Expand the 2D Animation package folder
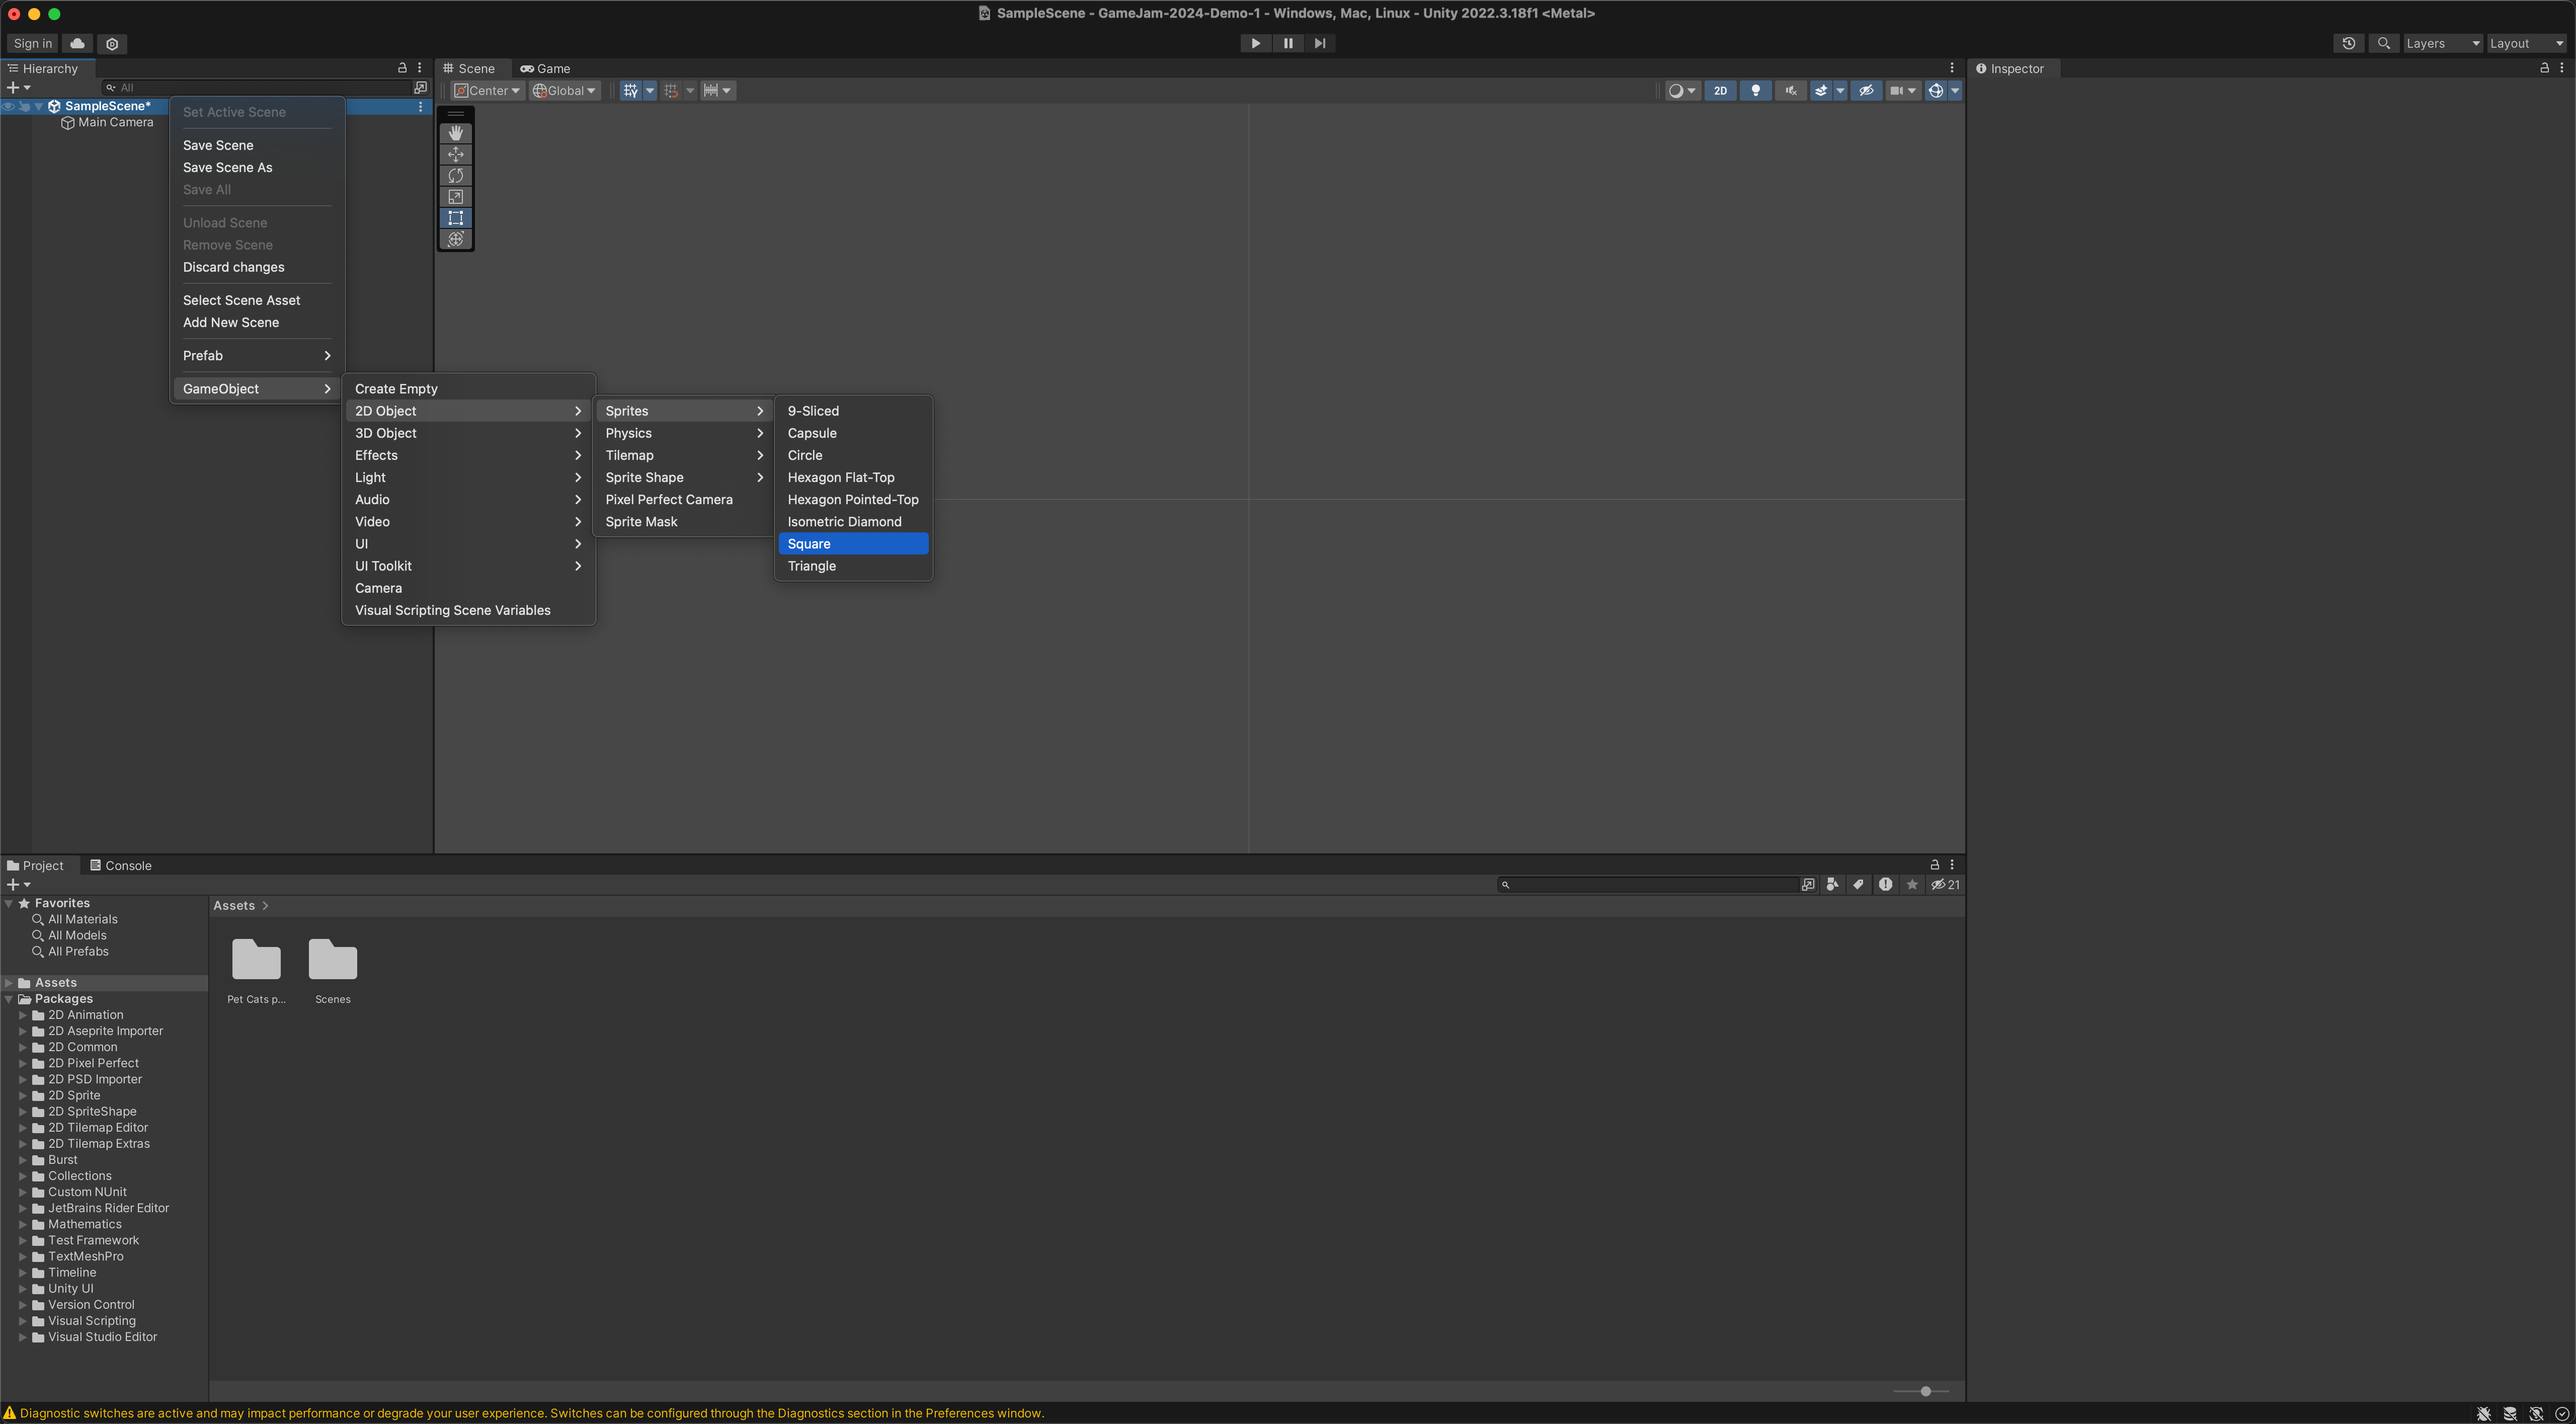Image resolution: width=2576 pixels, height=1424 pixels. pos(23,1015)
